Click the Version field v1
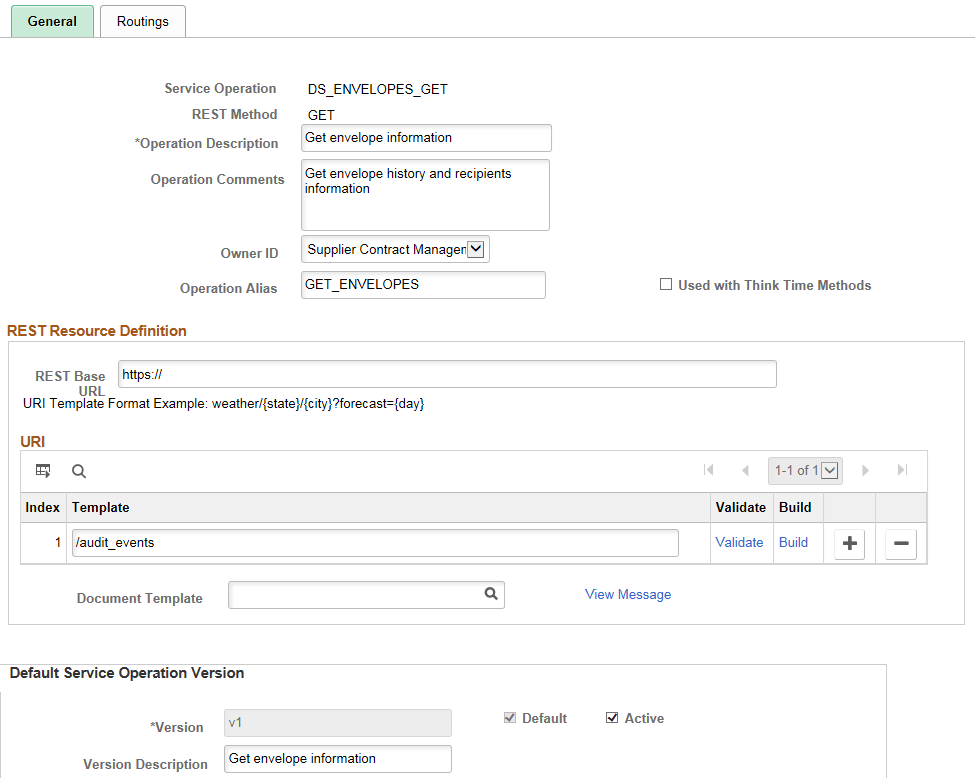Image resolution: width=975 pixels, height=778 pixels. point(338,723)
